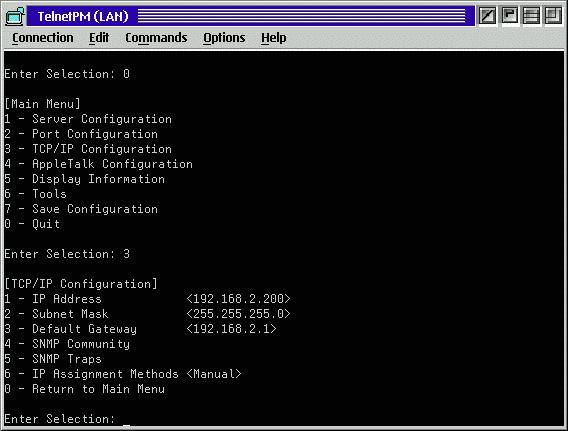Click the TelnetPM system menu icon
568x431 pixels.
coord(15,16)
